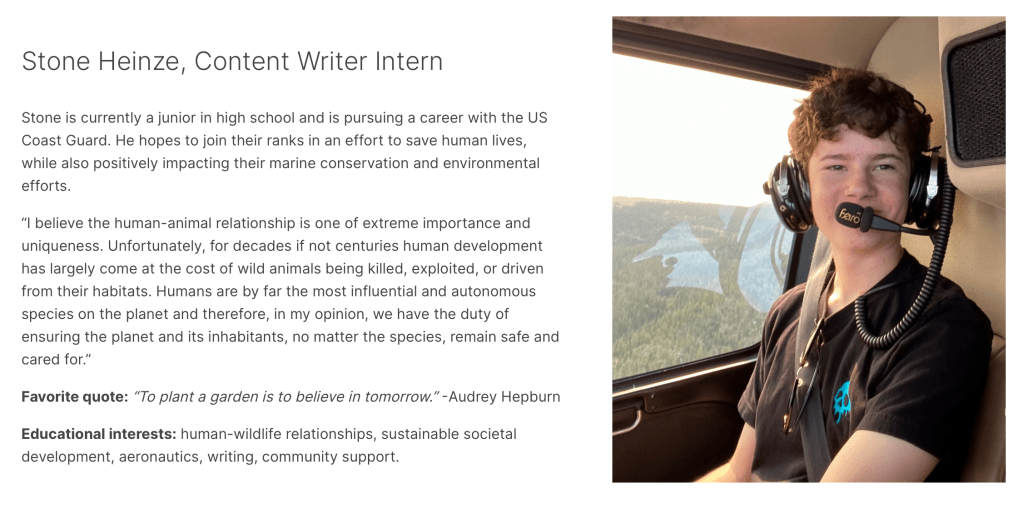Click the "Audrey Hepburn" attribution

(x=505, y=397)
